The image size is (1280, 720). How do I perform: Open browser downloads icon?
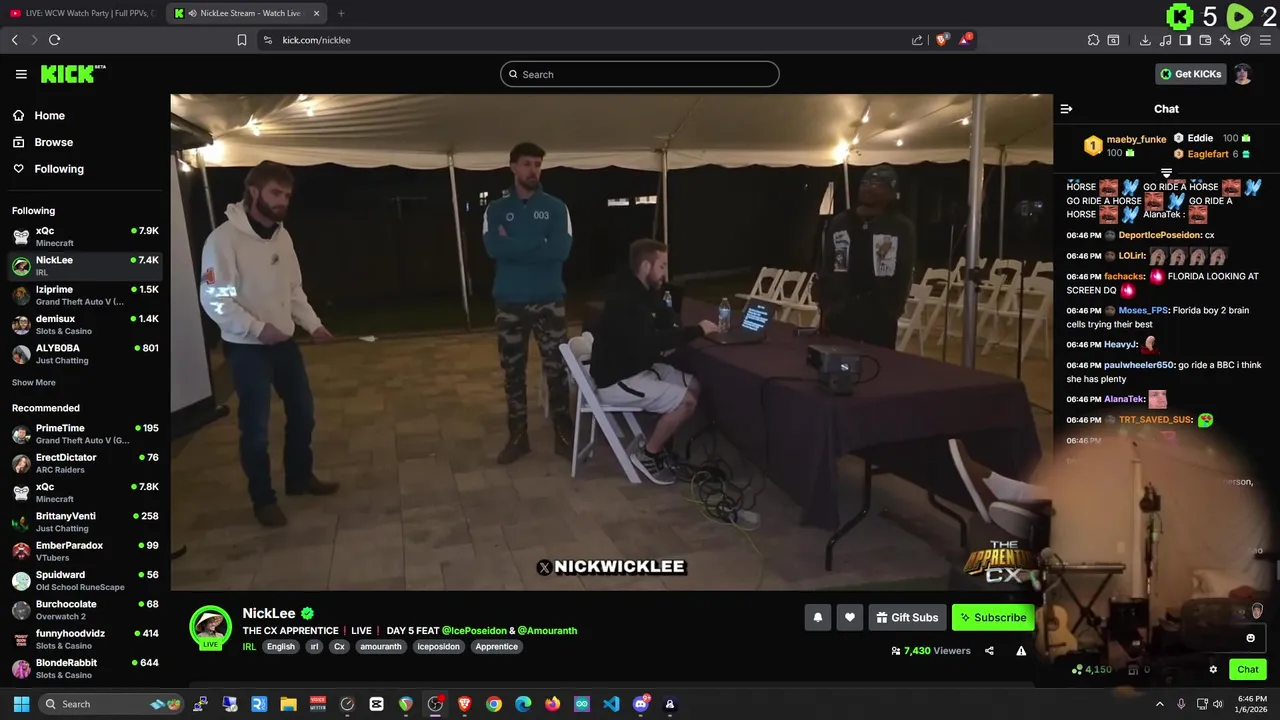[1145, 40]
